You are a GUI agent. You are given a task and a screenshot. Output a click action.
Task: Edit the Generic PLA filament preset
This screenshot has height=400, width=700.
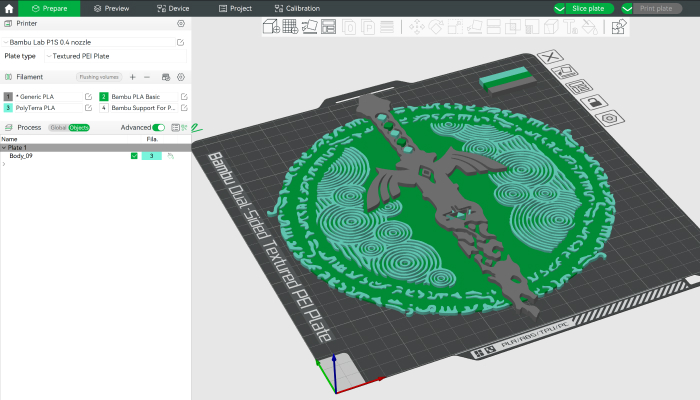88,96
